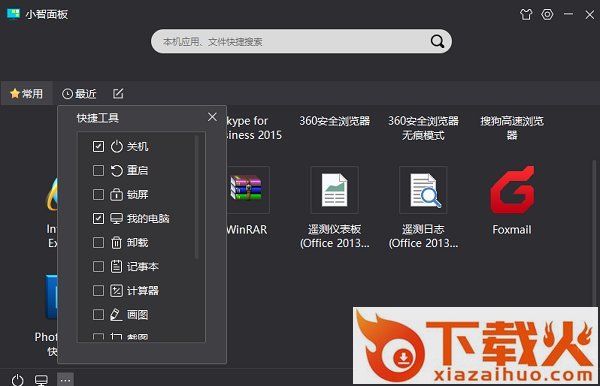This screenshot has width=600, height=386.
Task: Click the 计算器 label text
Action: (143, 291)
